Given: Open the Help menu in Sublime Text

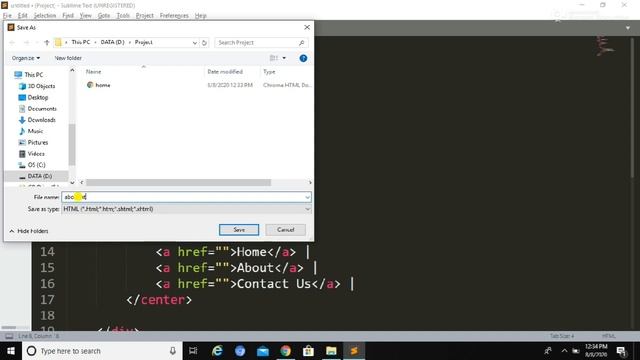Looking at the screenshot, I should [x=200, y=16].
